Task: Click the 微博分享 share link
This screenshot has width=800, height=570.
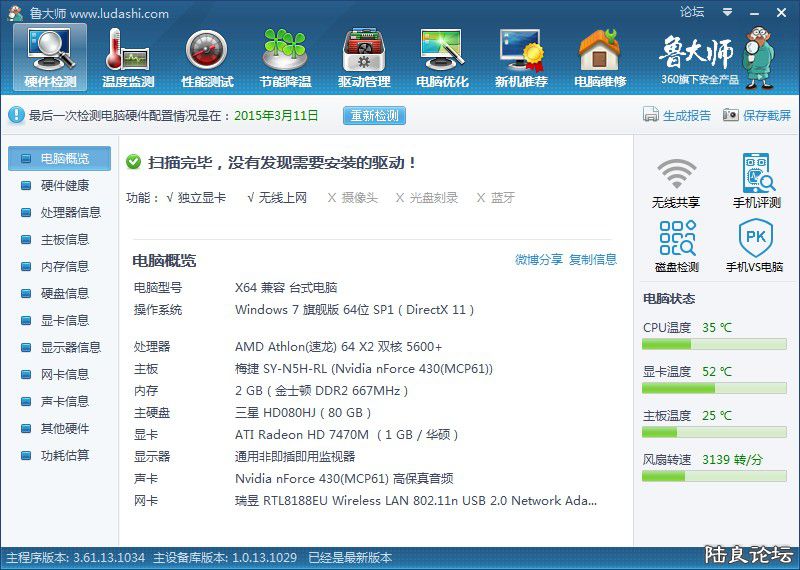Action: coord(539,260)
